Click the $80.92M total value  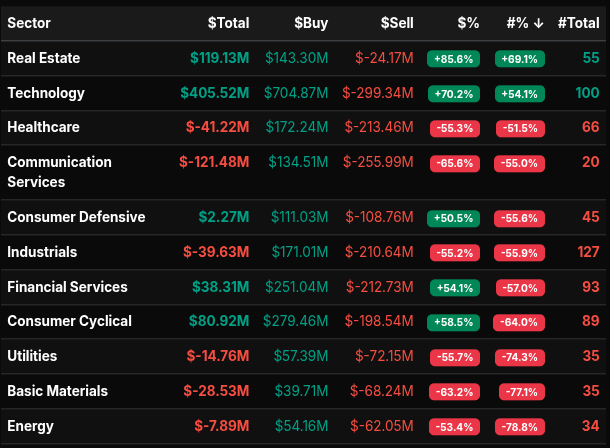(219, 321)
